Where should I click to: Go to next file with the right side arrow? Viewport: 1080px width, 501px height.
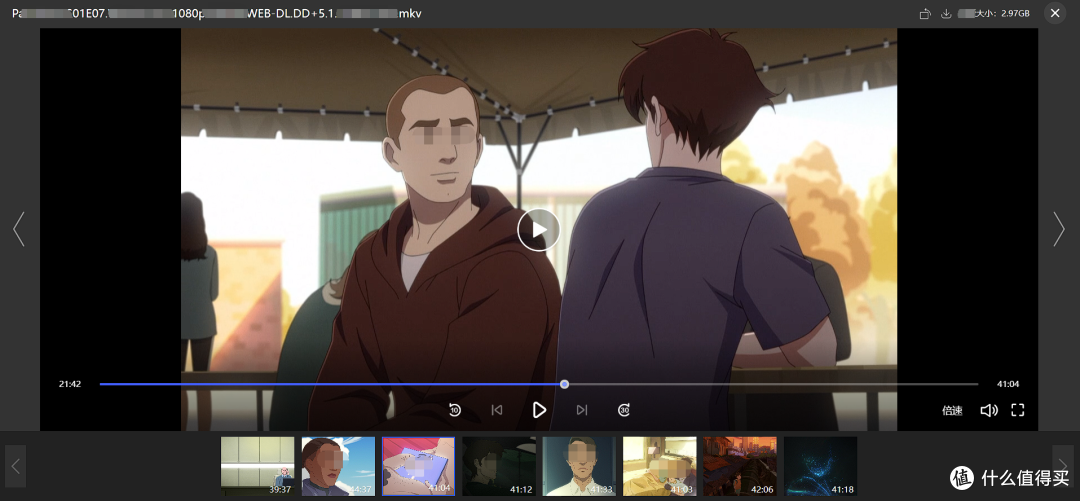pyautogui.click(x=1059, y=229)
